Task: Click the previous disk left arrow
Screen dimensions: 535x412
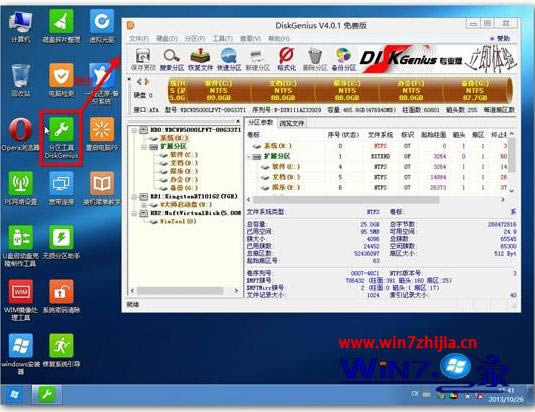Action: tap(139, 82)
